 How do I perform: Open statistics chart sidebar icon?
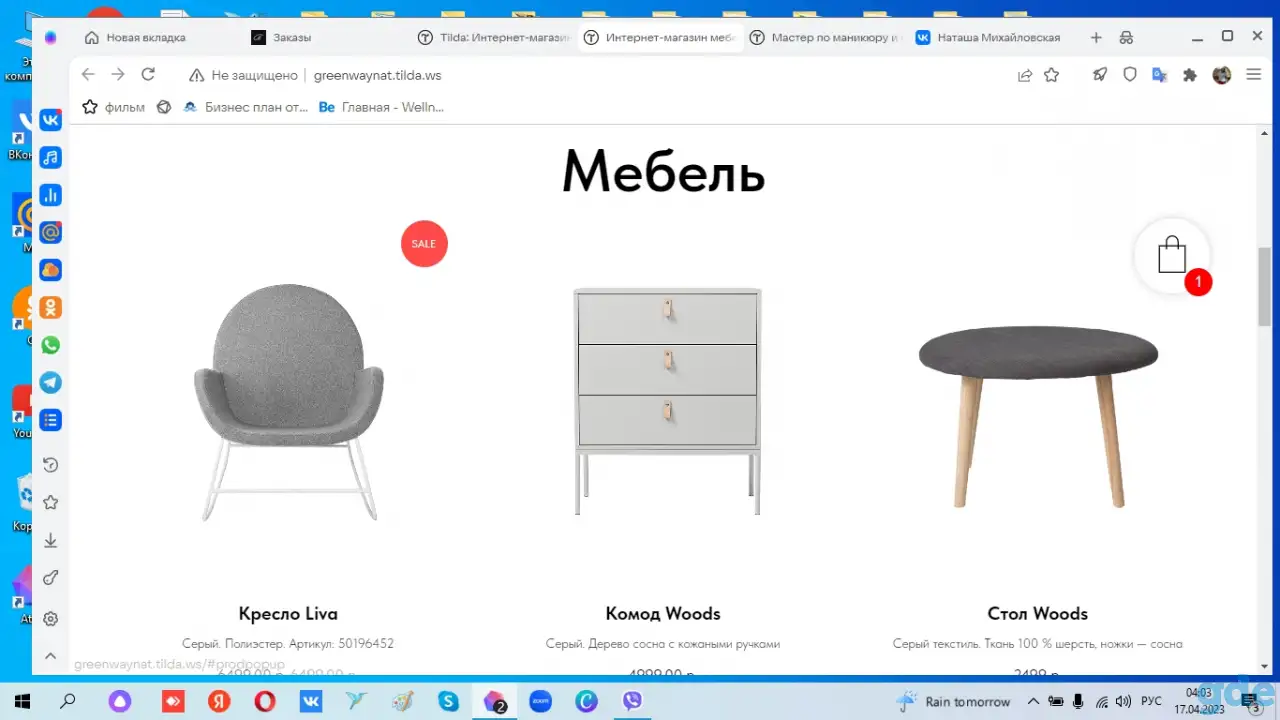point(50,195)
